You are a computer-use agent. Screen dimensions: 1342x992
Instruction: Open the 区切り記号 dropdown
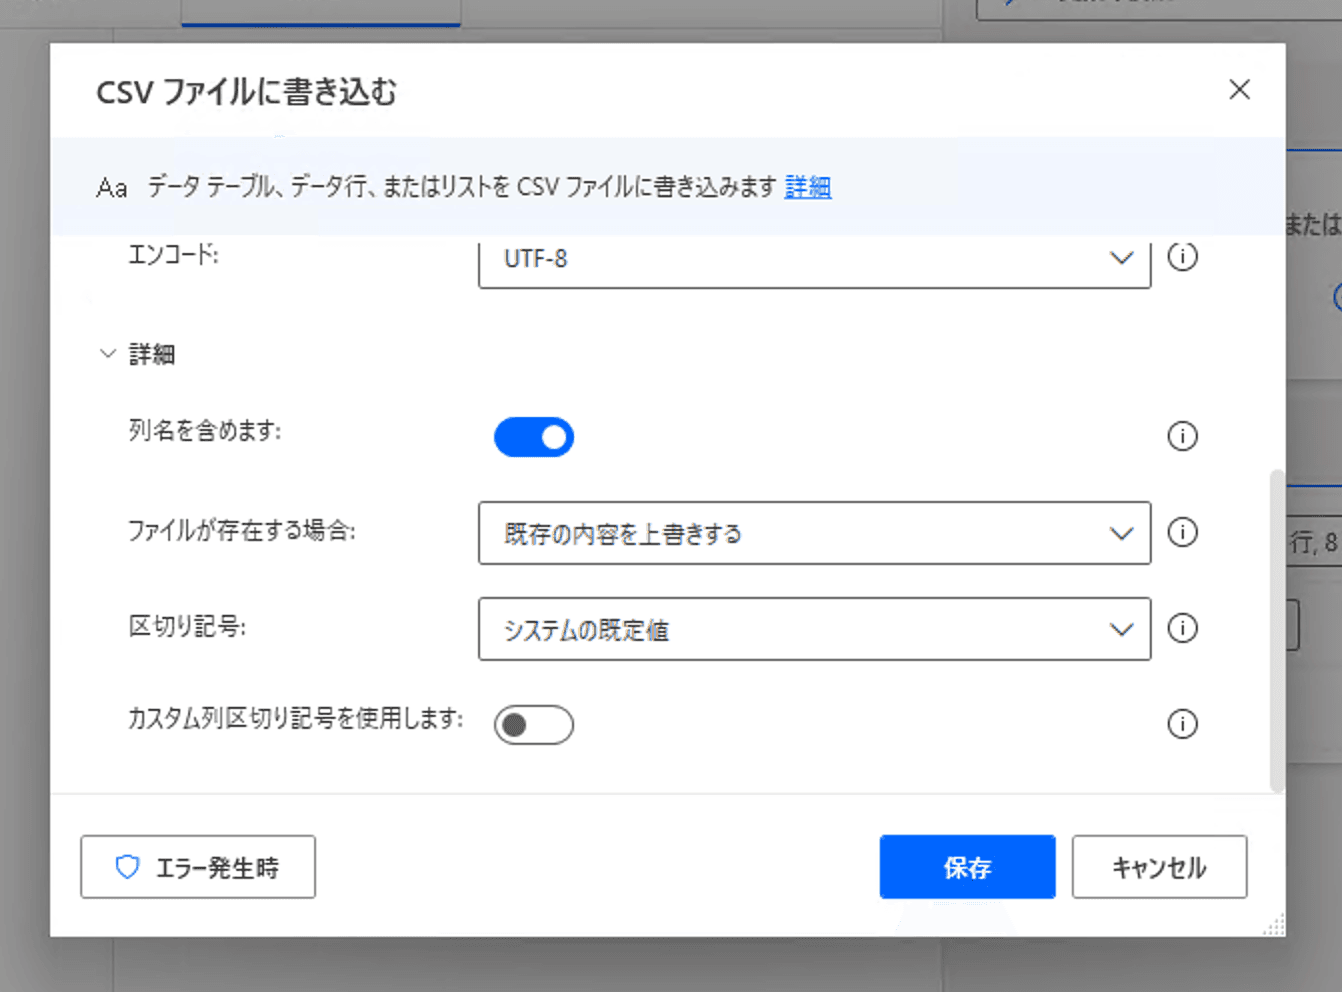(x=814, y=629)
